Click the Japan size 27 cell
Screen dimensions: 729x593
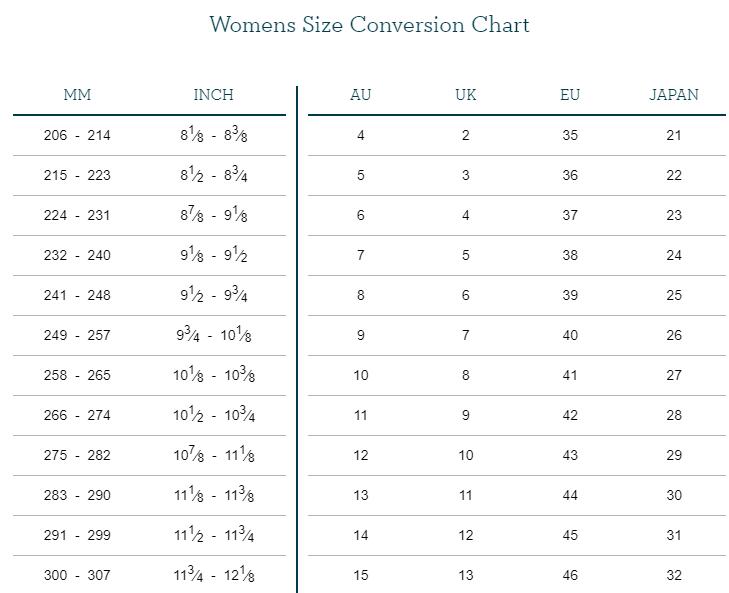click(674, 375)
